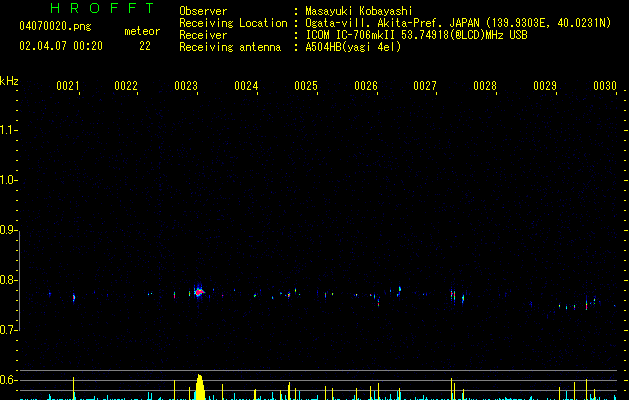Viewport: 629px width, 400px height.
Task: Click the kHz axis unit label
Action: click(x=9, y=81)
